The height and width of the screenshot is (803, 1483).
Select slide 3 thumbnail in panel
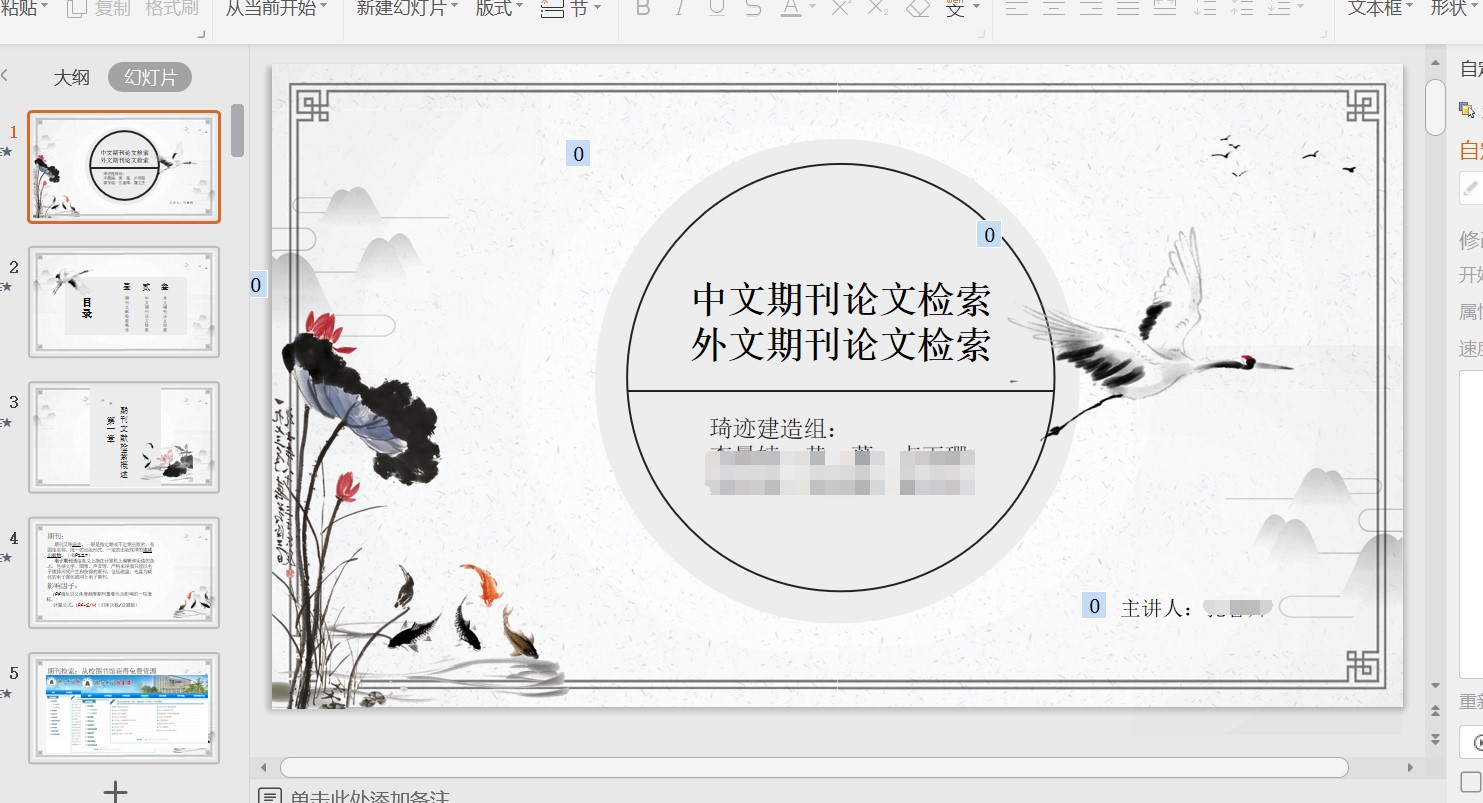[124, 437]
